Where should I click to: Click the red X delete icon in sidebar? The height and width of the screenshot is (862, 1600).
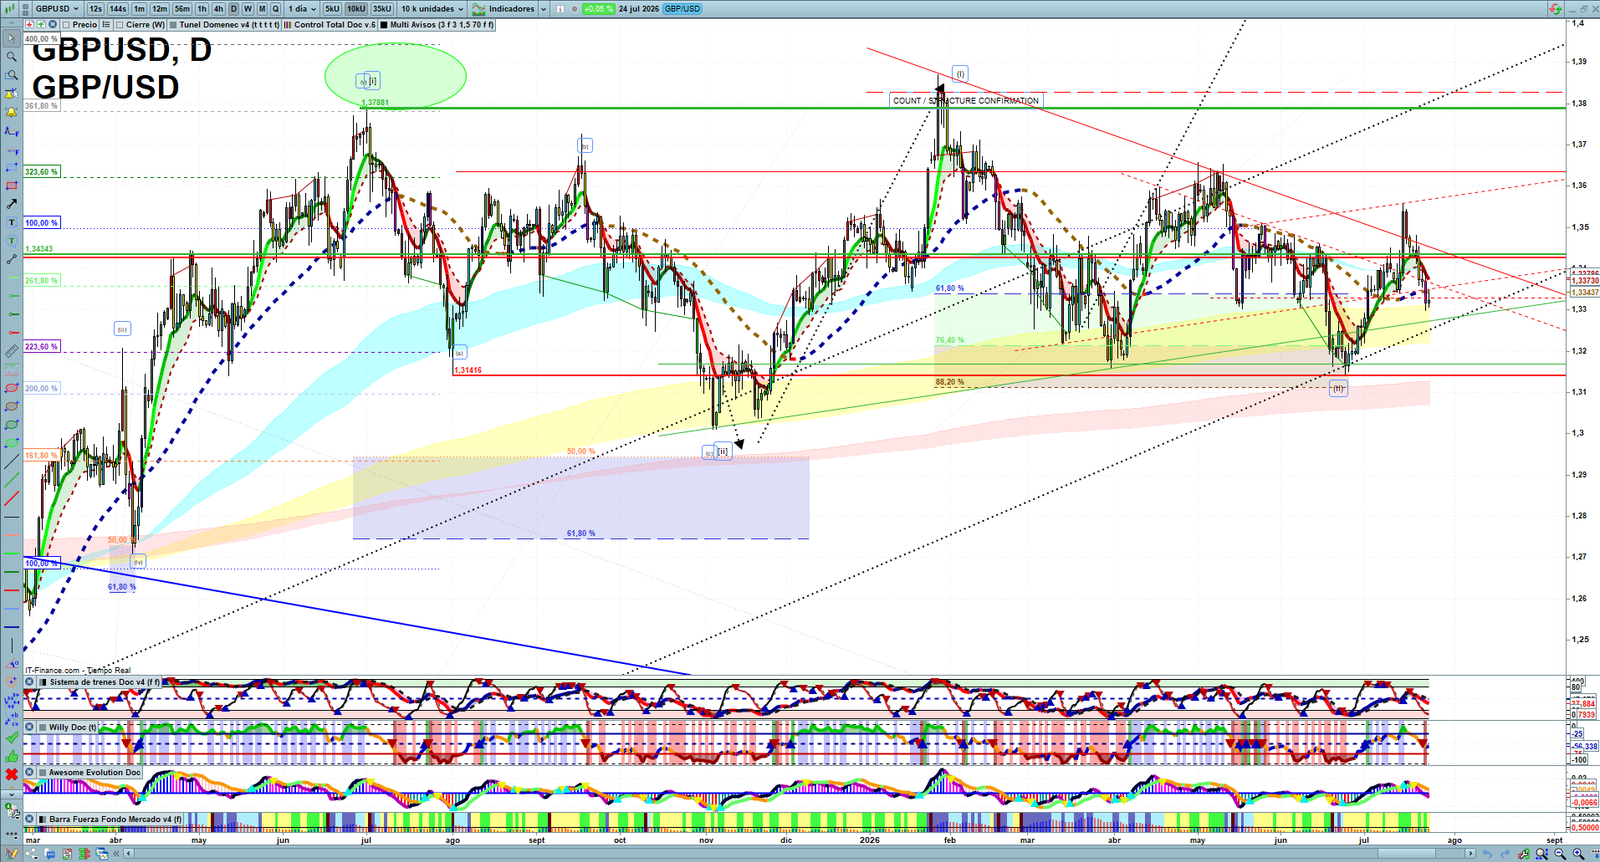click(12, 774)
